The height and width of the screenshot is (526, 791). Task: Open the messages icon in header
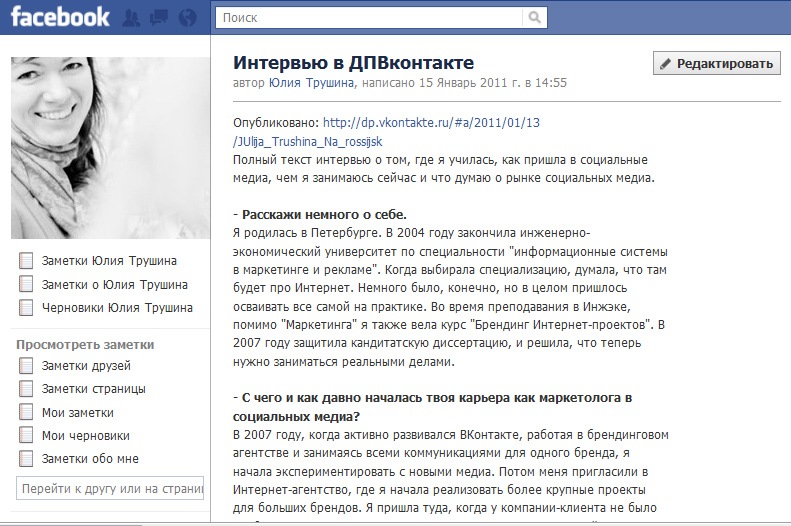(x=159, y=18)
